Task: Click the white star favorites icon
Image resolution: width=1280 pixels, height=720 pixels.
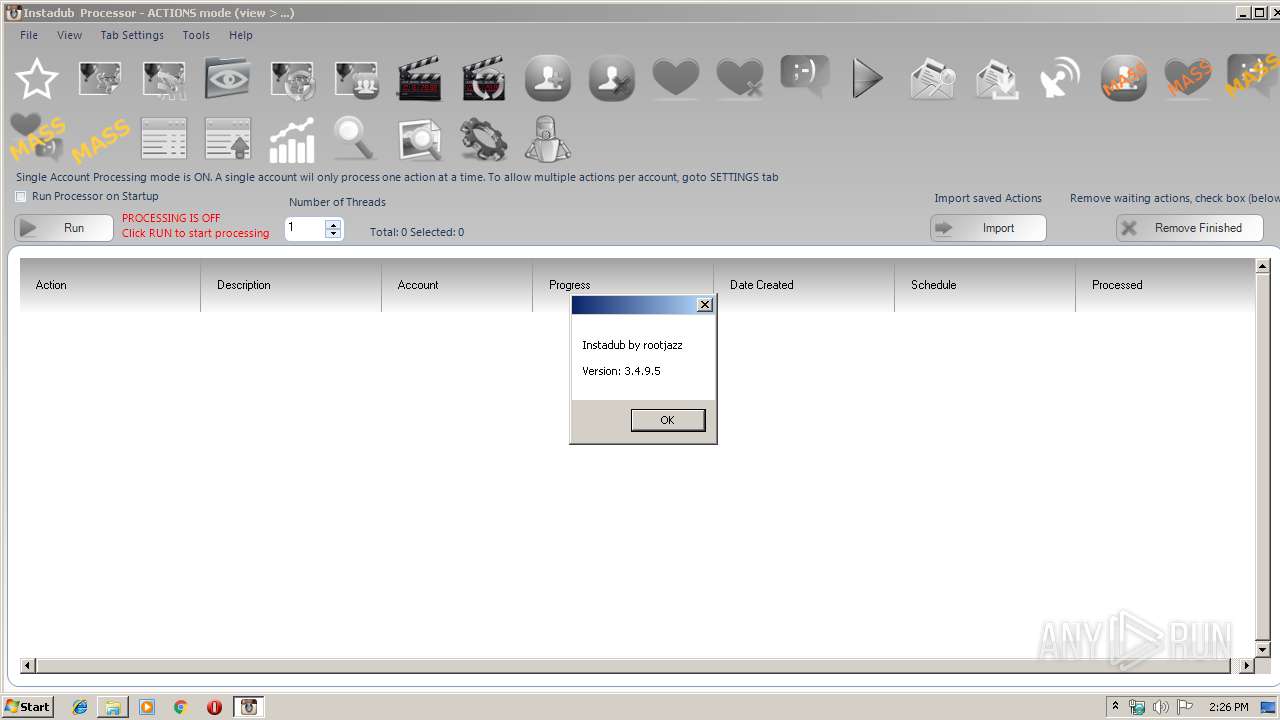Action: click(36, 78)
